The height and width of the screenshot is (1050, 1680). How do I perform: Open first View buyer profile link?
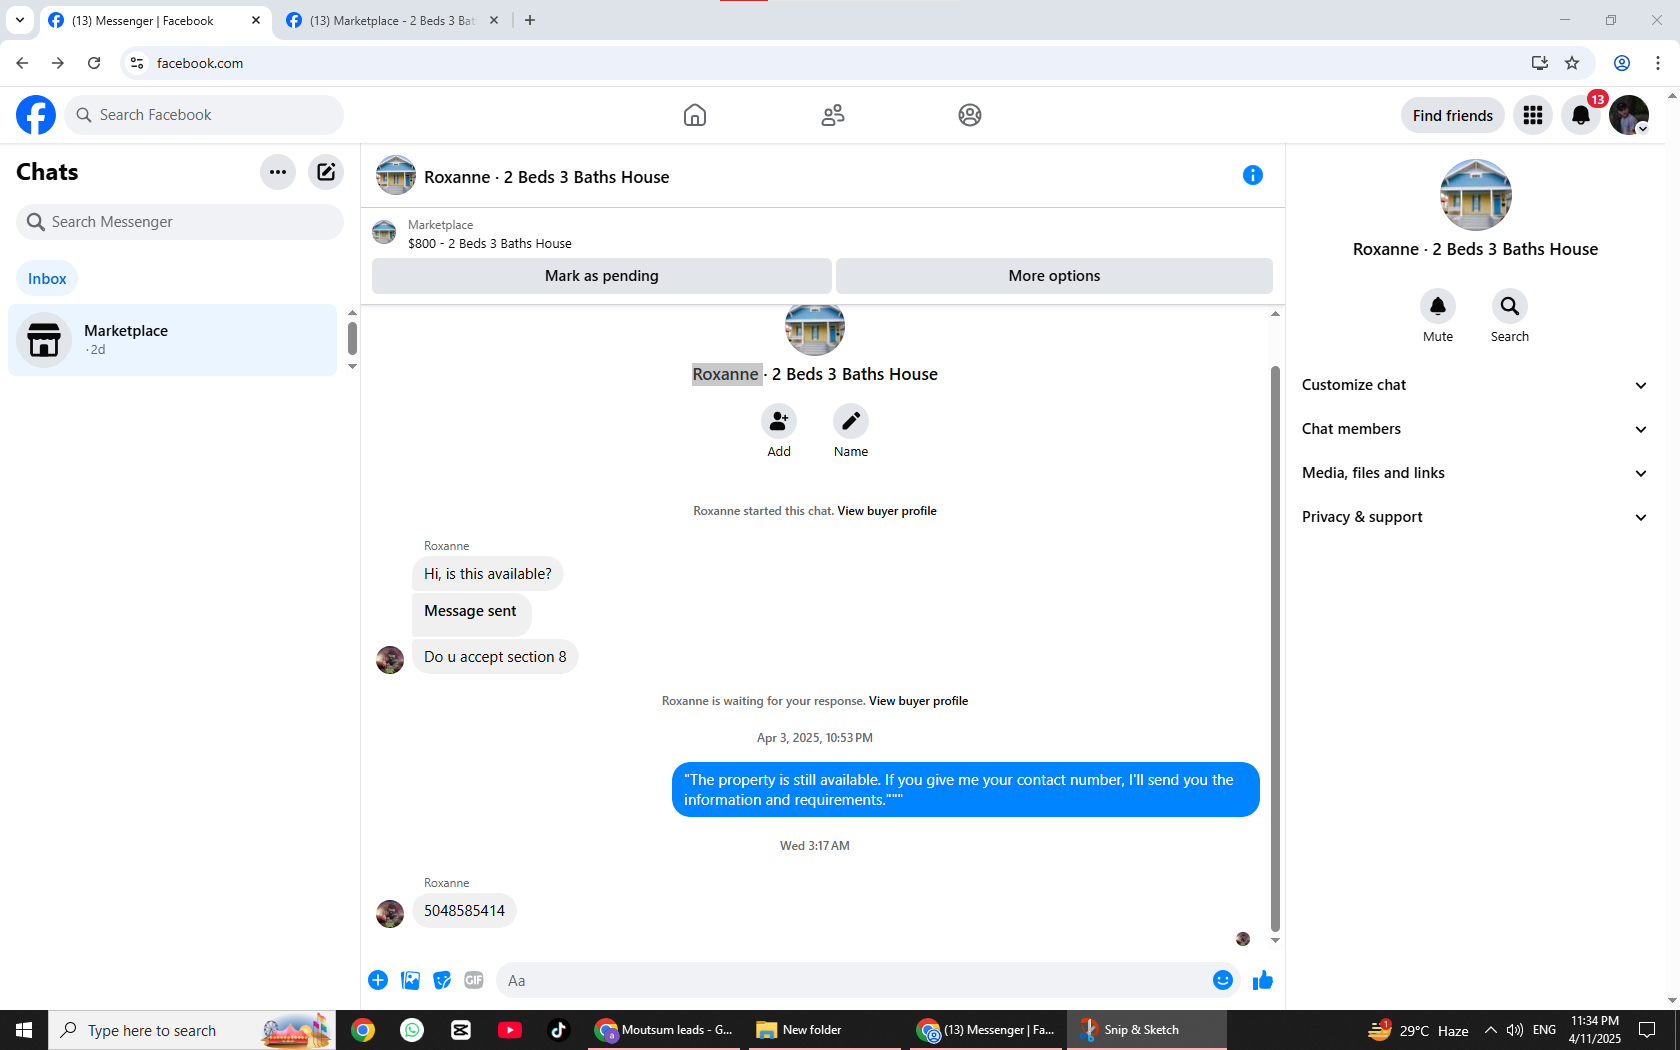click(x=887, y=511)
